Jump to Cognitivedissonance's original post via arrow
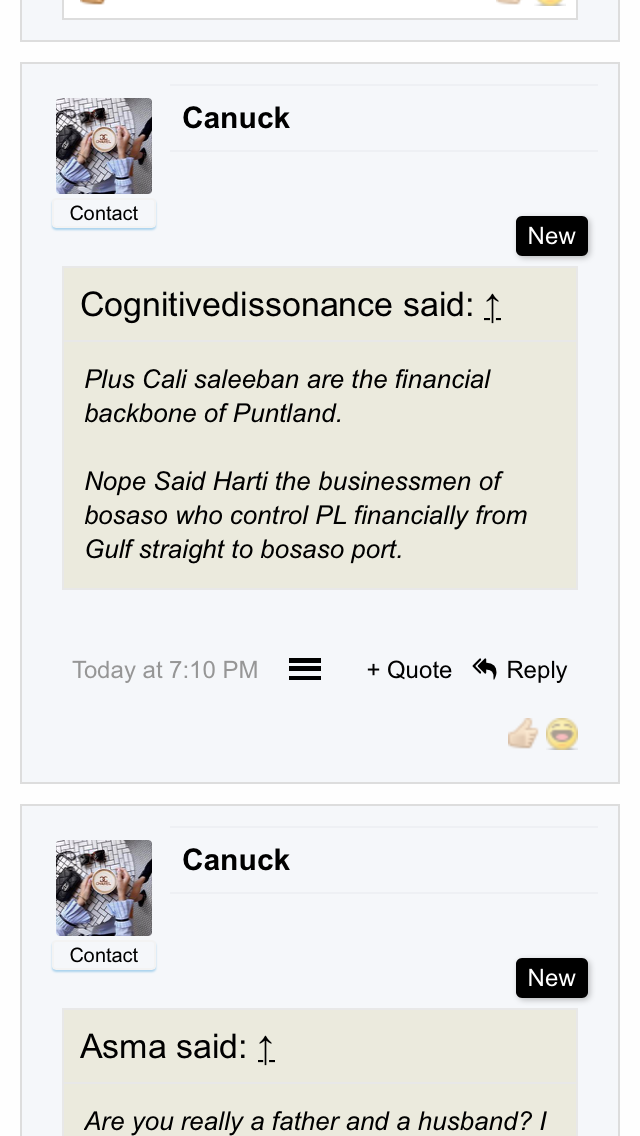640x1136 pixels. point(492,306)
